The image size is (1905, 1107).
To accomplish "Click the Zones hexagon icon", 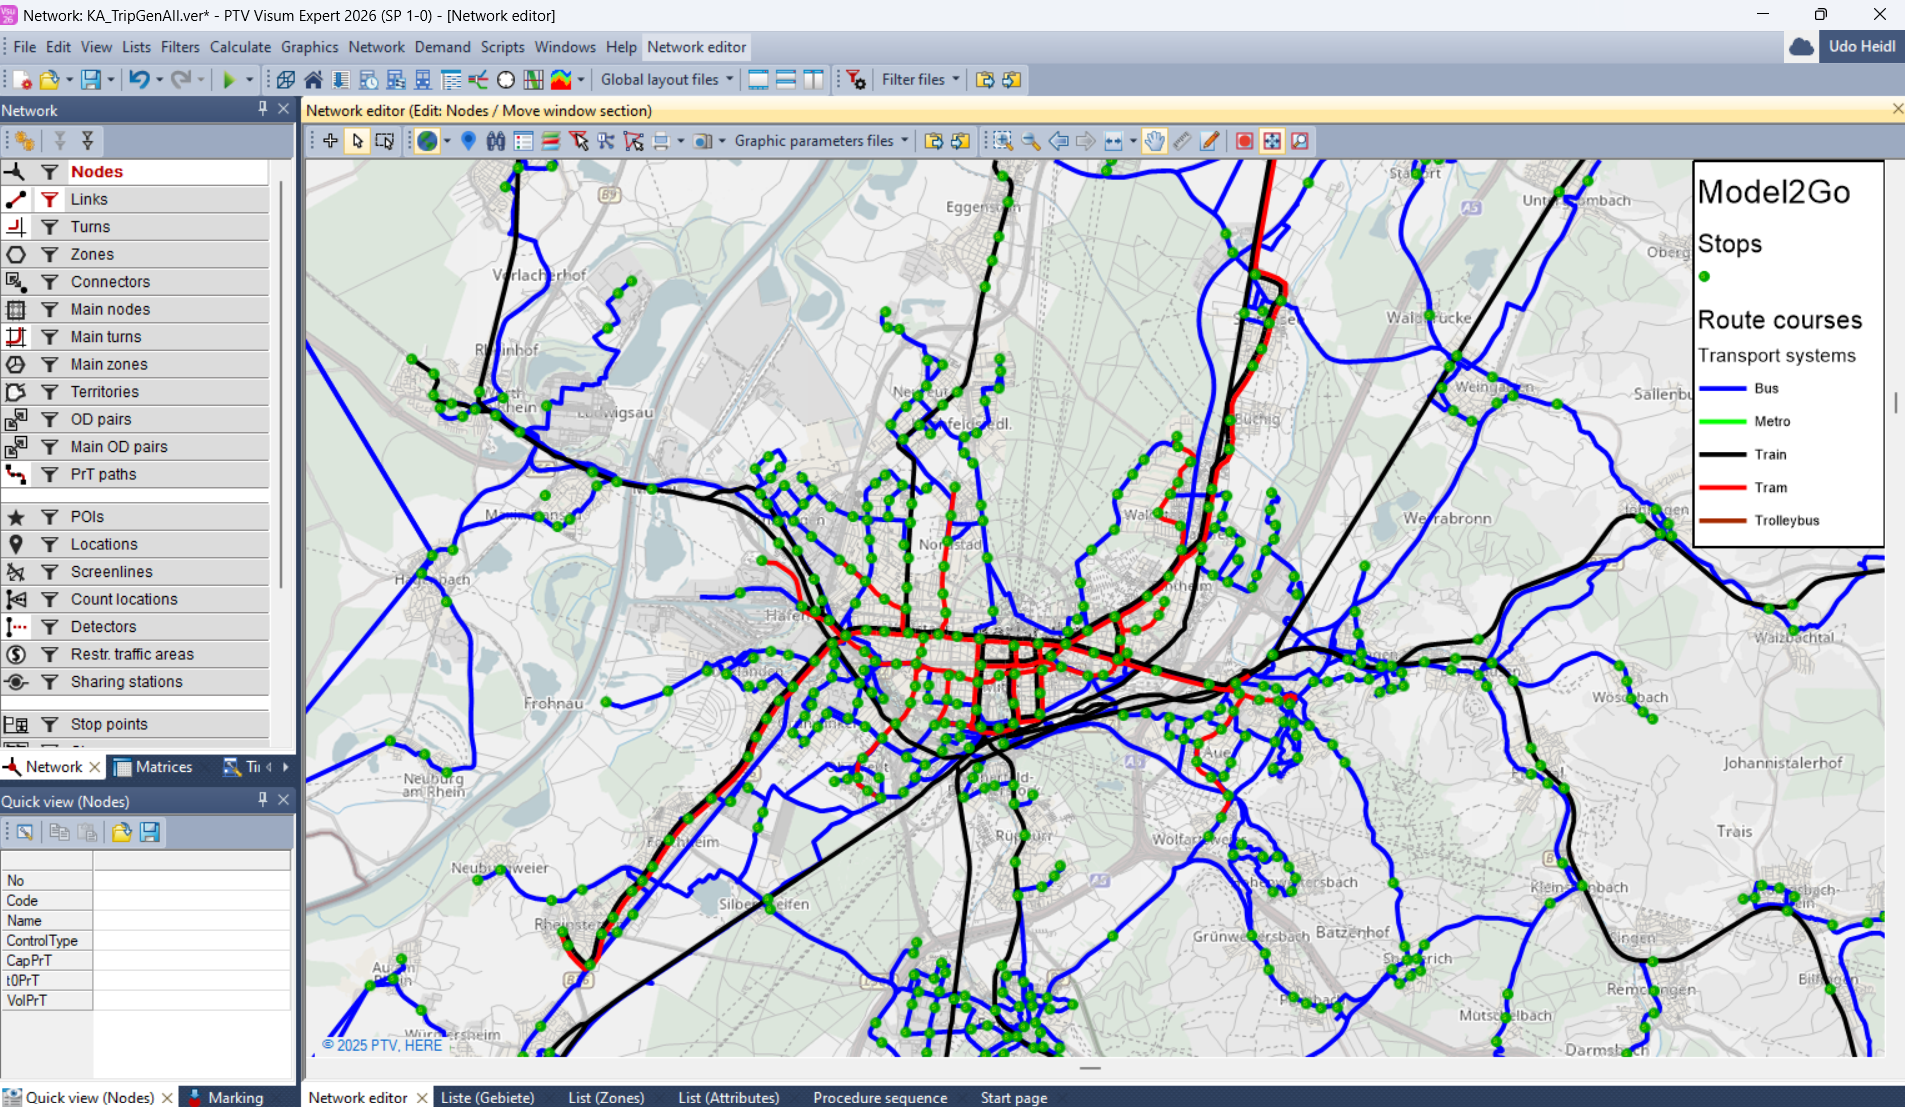I will pyautogui.click(x=16, y=255).
